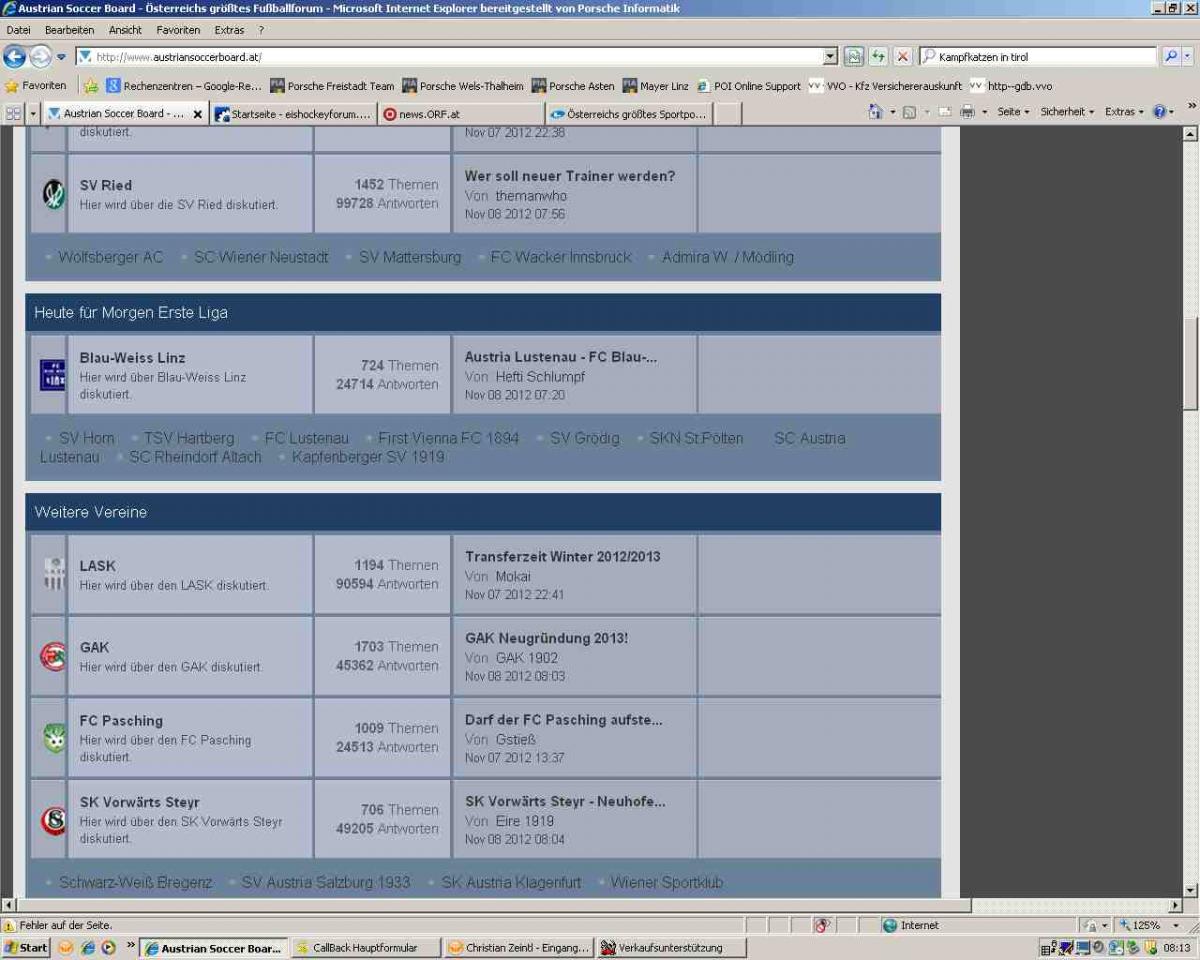Open the Wolfsberger AC subforum link
Screen dimensions: 1200x960
[110, 257]
